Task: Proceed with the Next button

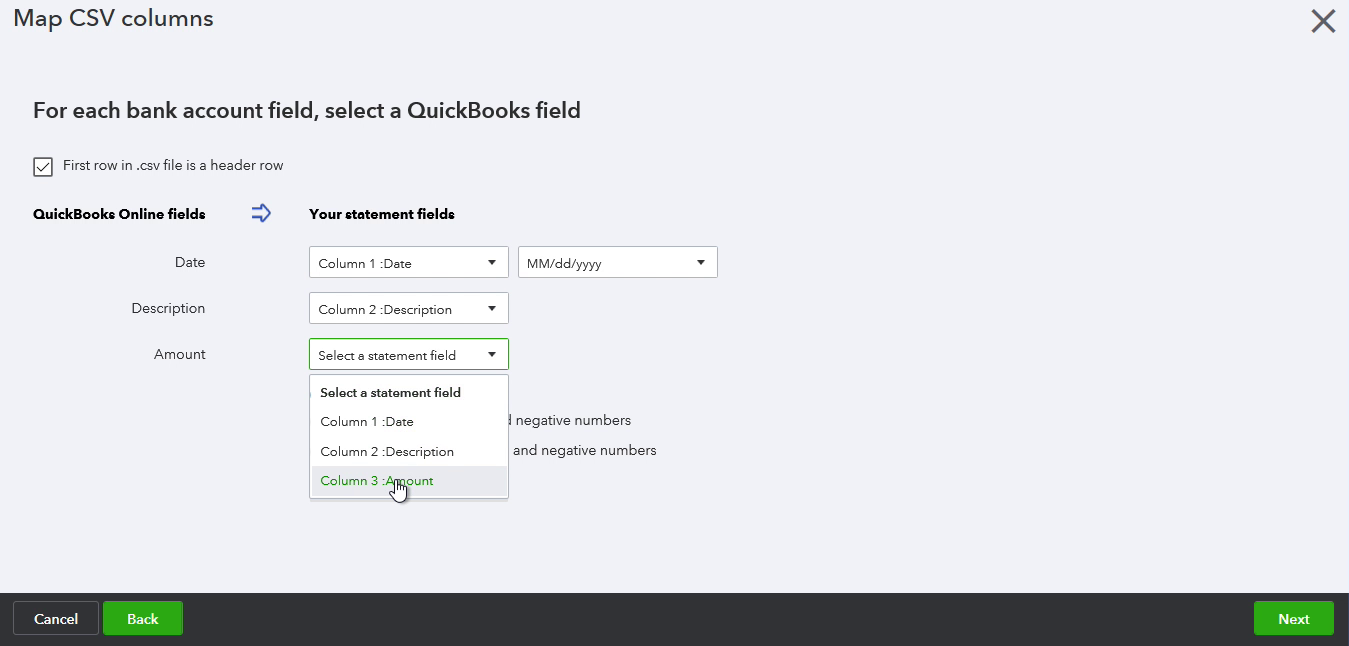Action: (x=1294, y=619)
